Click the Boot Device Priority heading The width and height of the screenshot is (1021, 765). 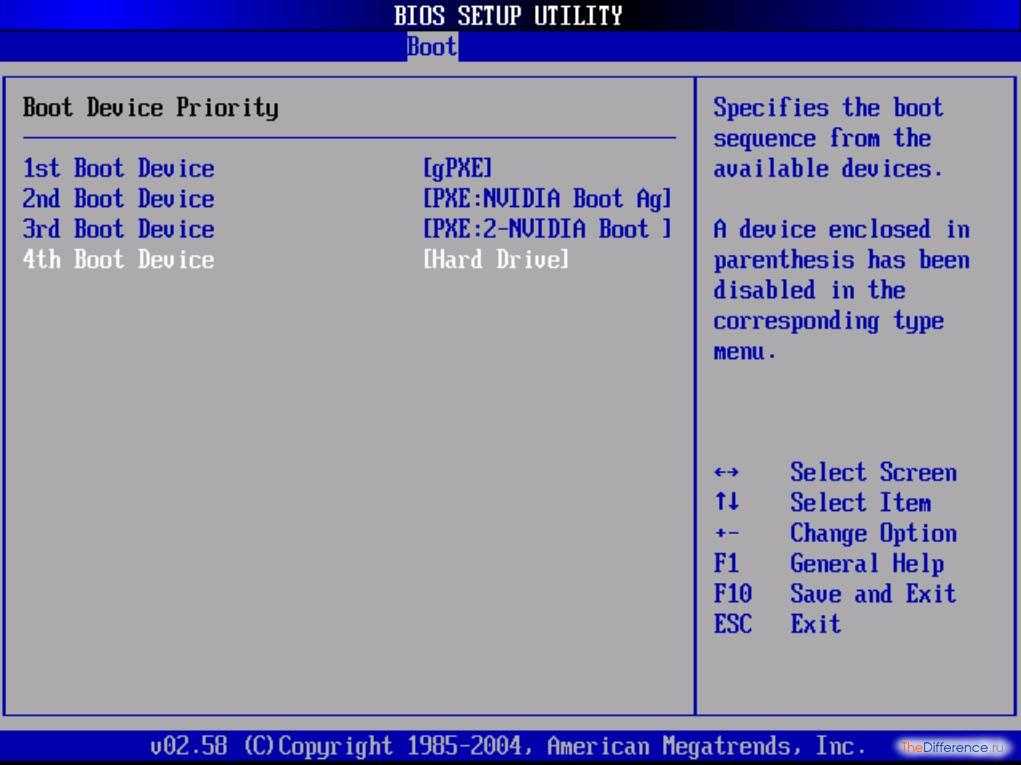pos(151,108)
